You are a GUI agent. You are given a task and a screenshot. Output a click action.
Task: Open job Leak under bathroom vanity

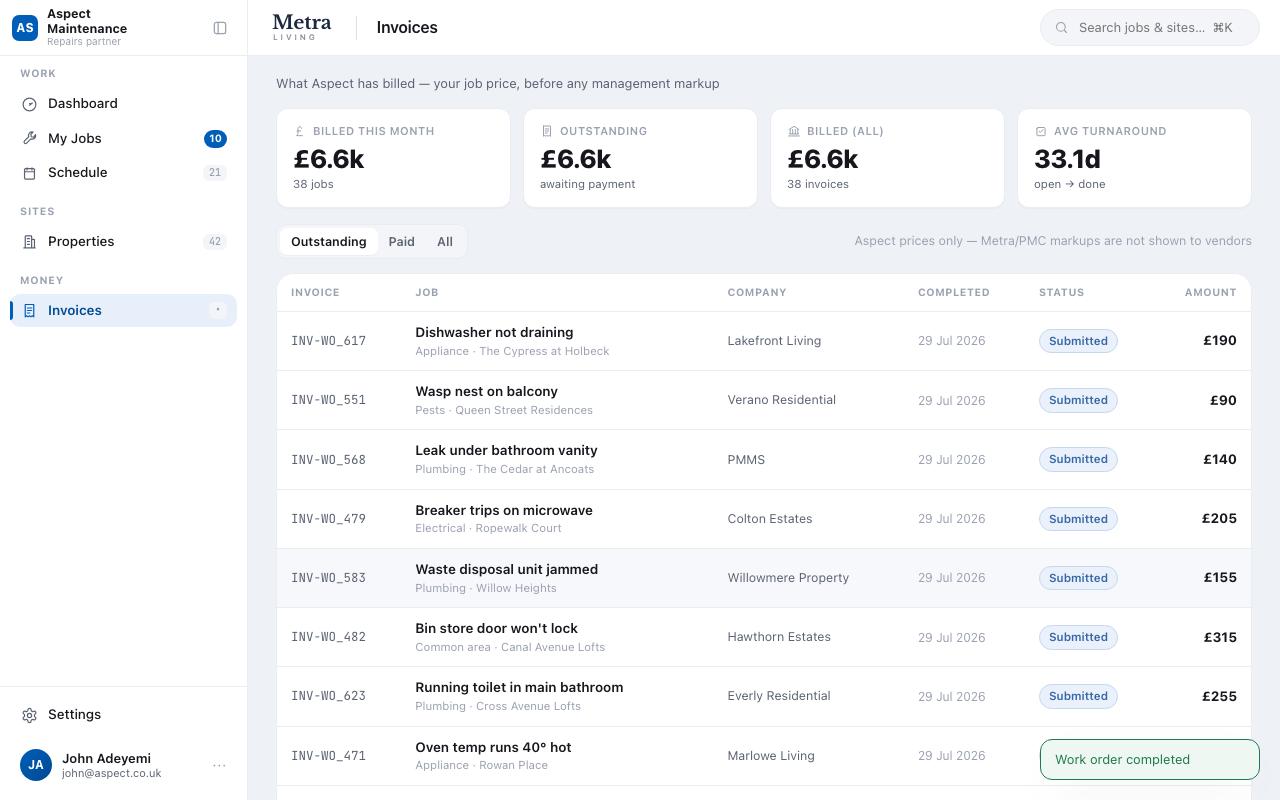tap(506, 451)
